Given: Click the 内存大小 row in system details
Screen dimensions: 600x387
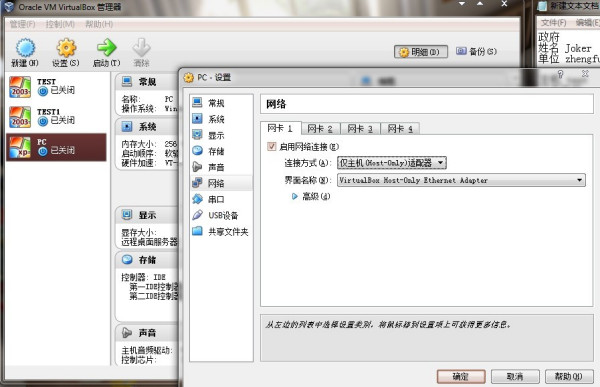Looking at the screenshot, I should pos(149,144).
